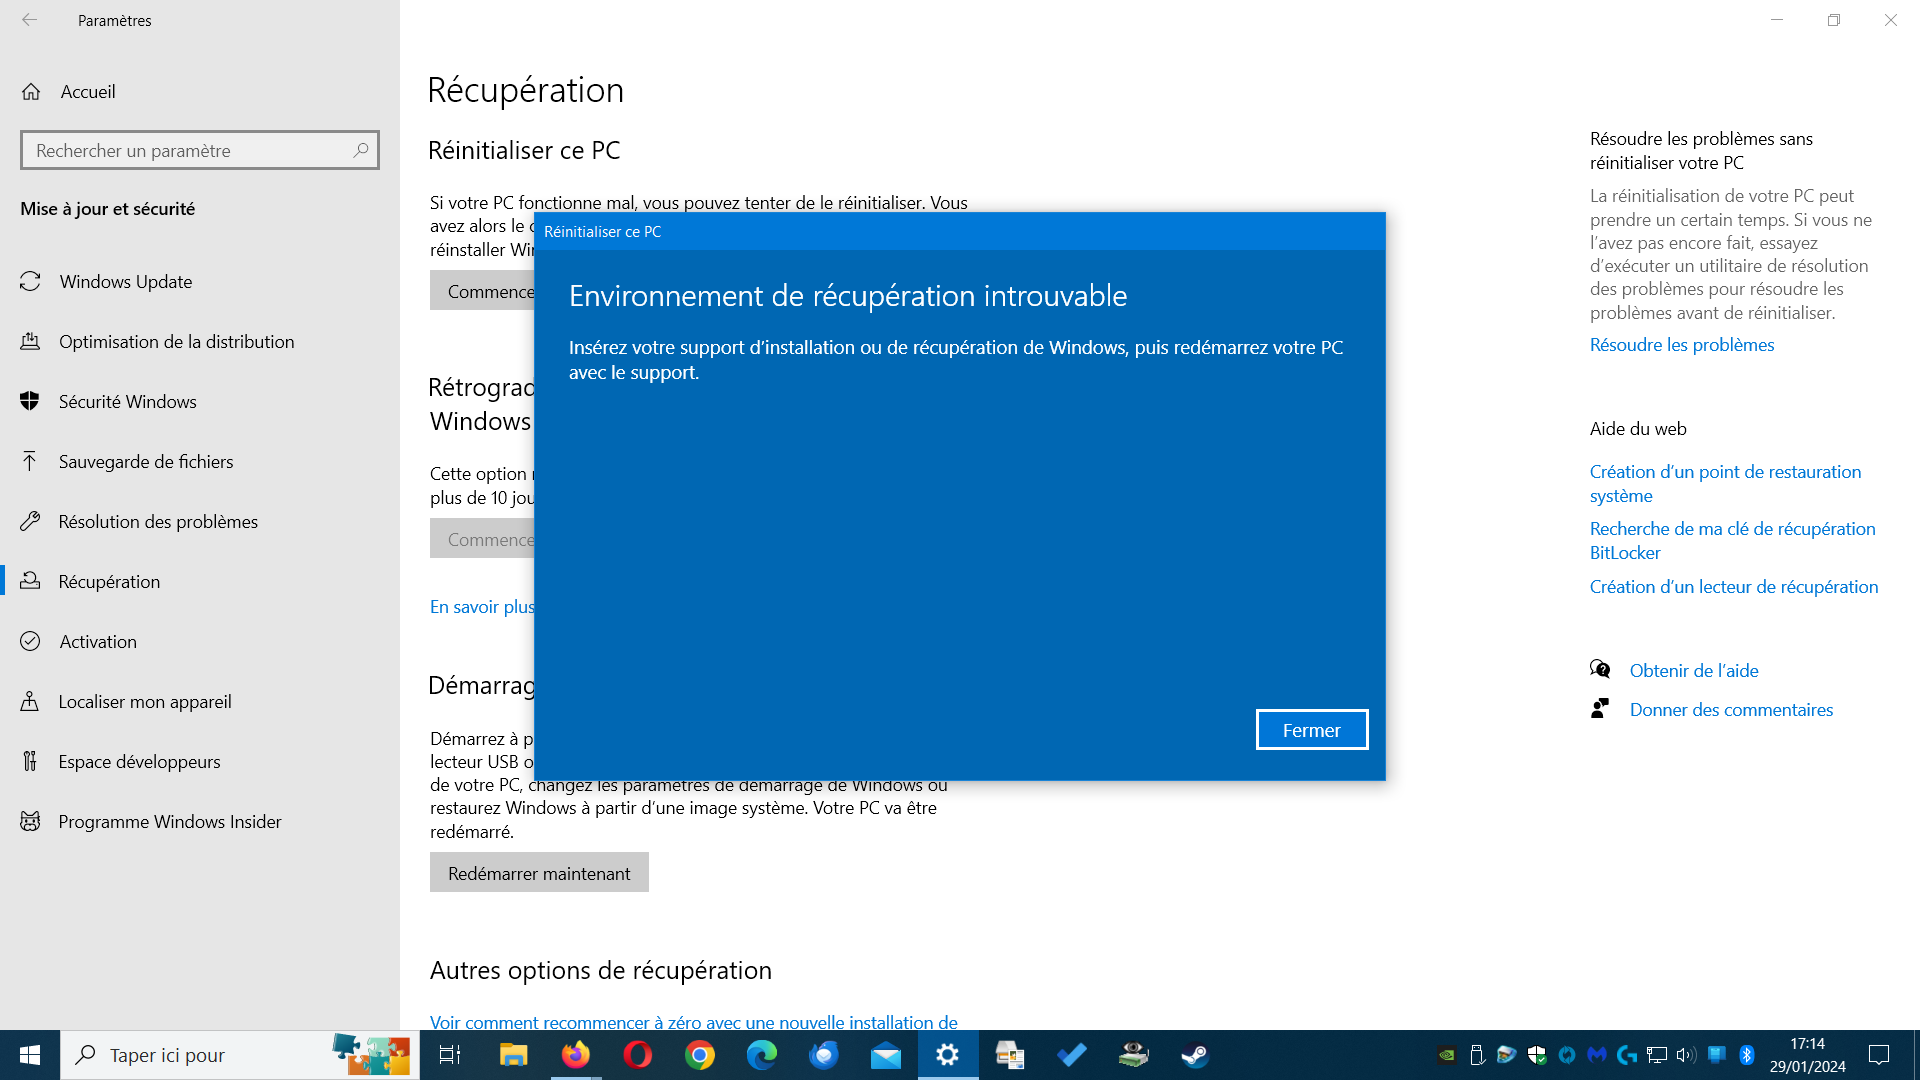Click the Obtenir de l'aide link

click(x=1693, y=670)
